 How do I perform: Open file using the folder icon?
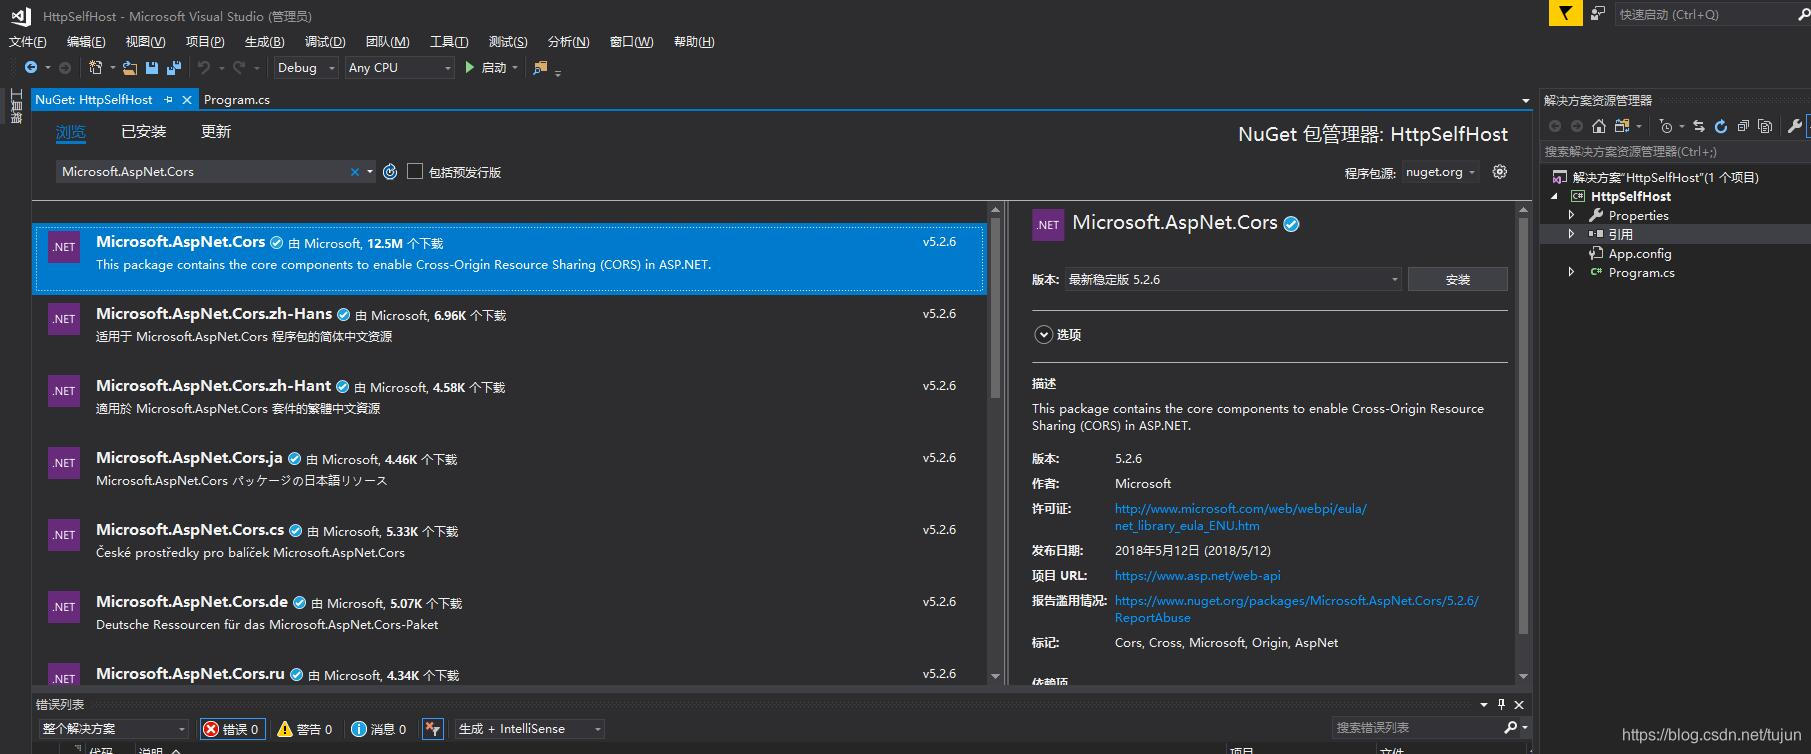130,67
